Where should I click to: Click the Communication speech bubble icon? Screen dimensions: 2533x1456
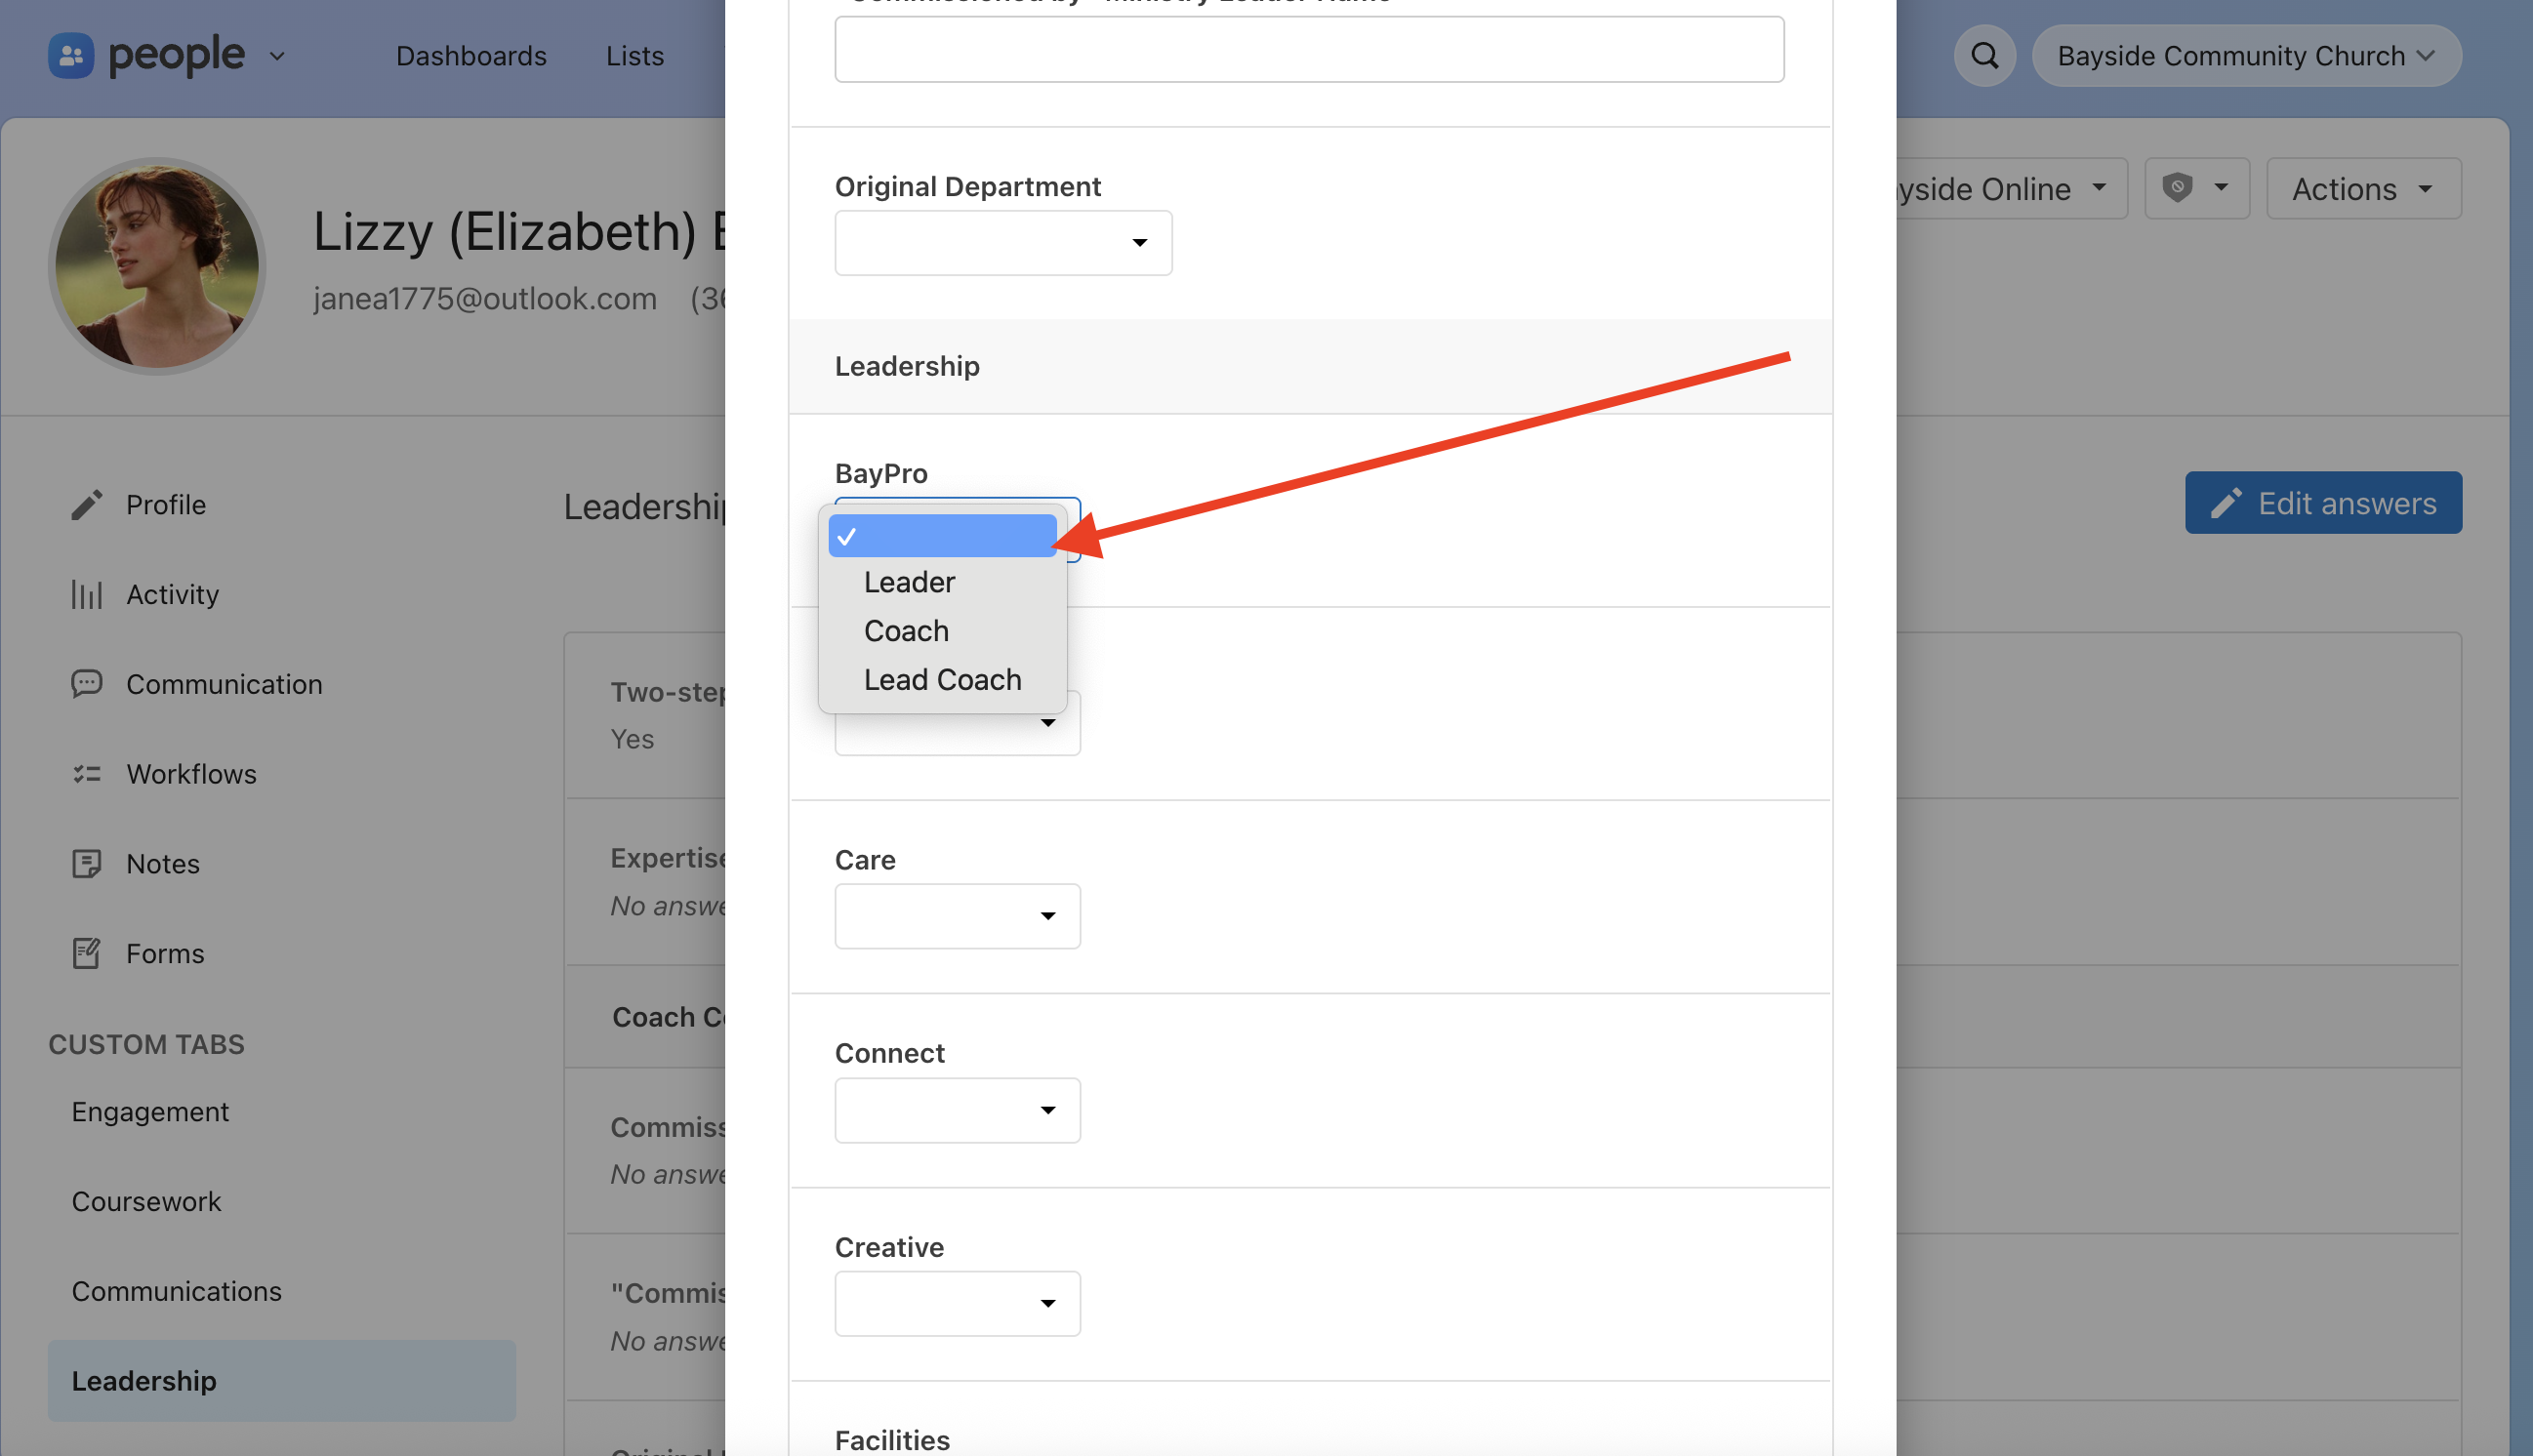[x=87, y=684]
